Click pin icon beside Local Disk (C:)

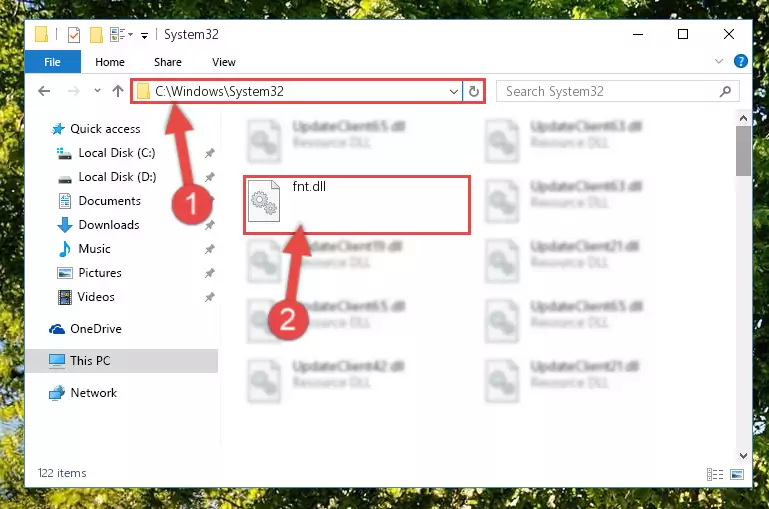(x=209, y=153)
